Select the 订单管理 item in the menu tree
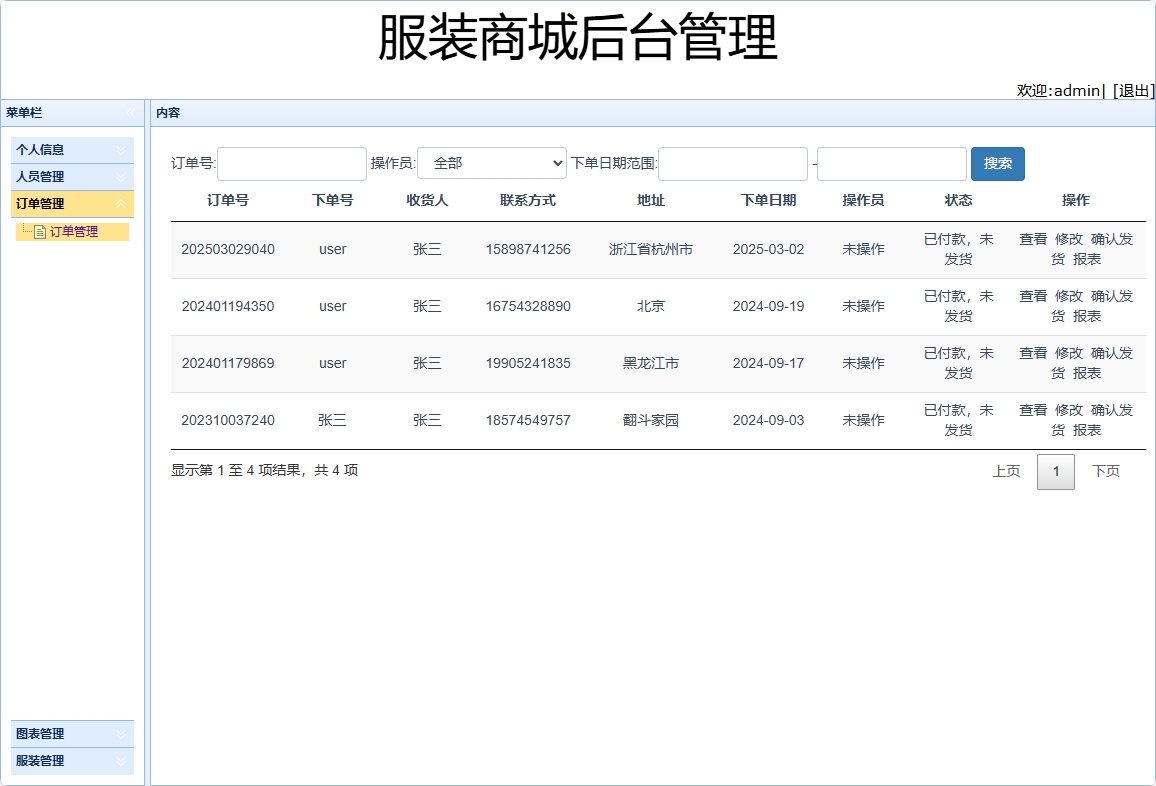This screenshot has height=786, width=1156. pos(72,229)
